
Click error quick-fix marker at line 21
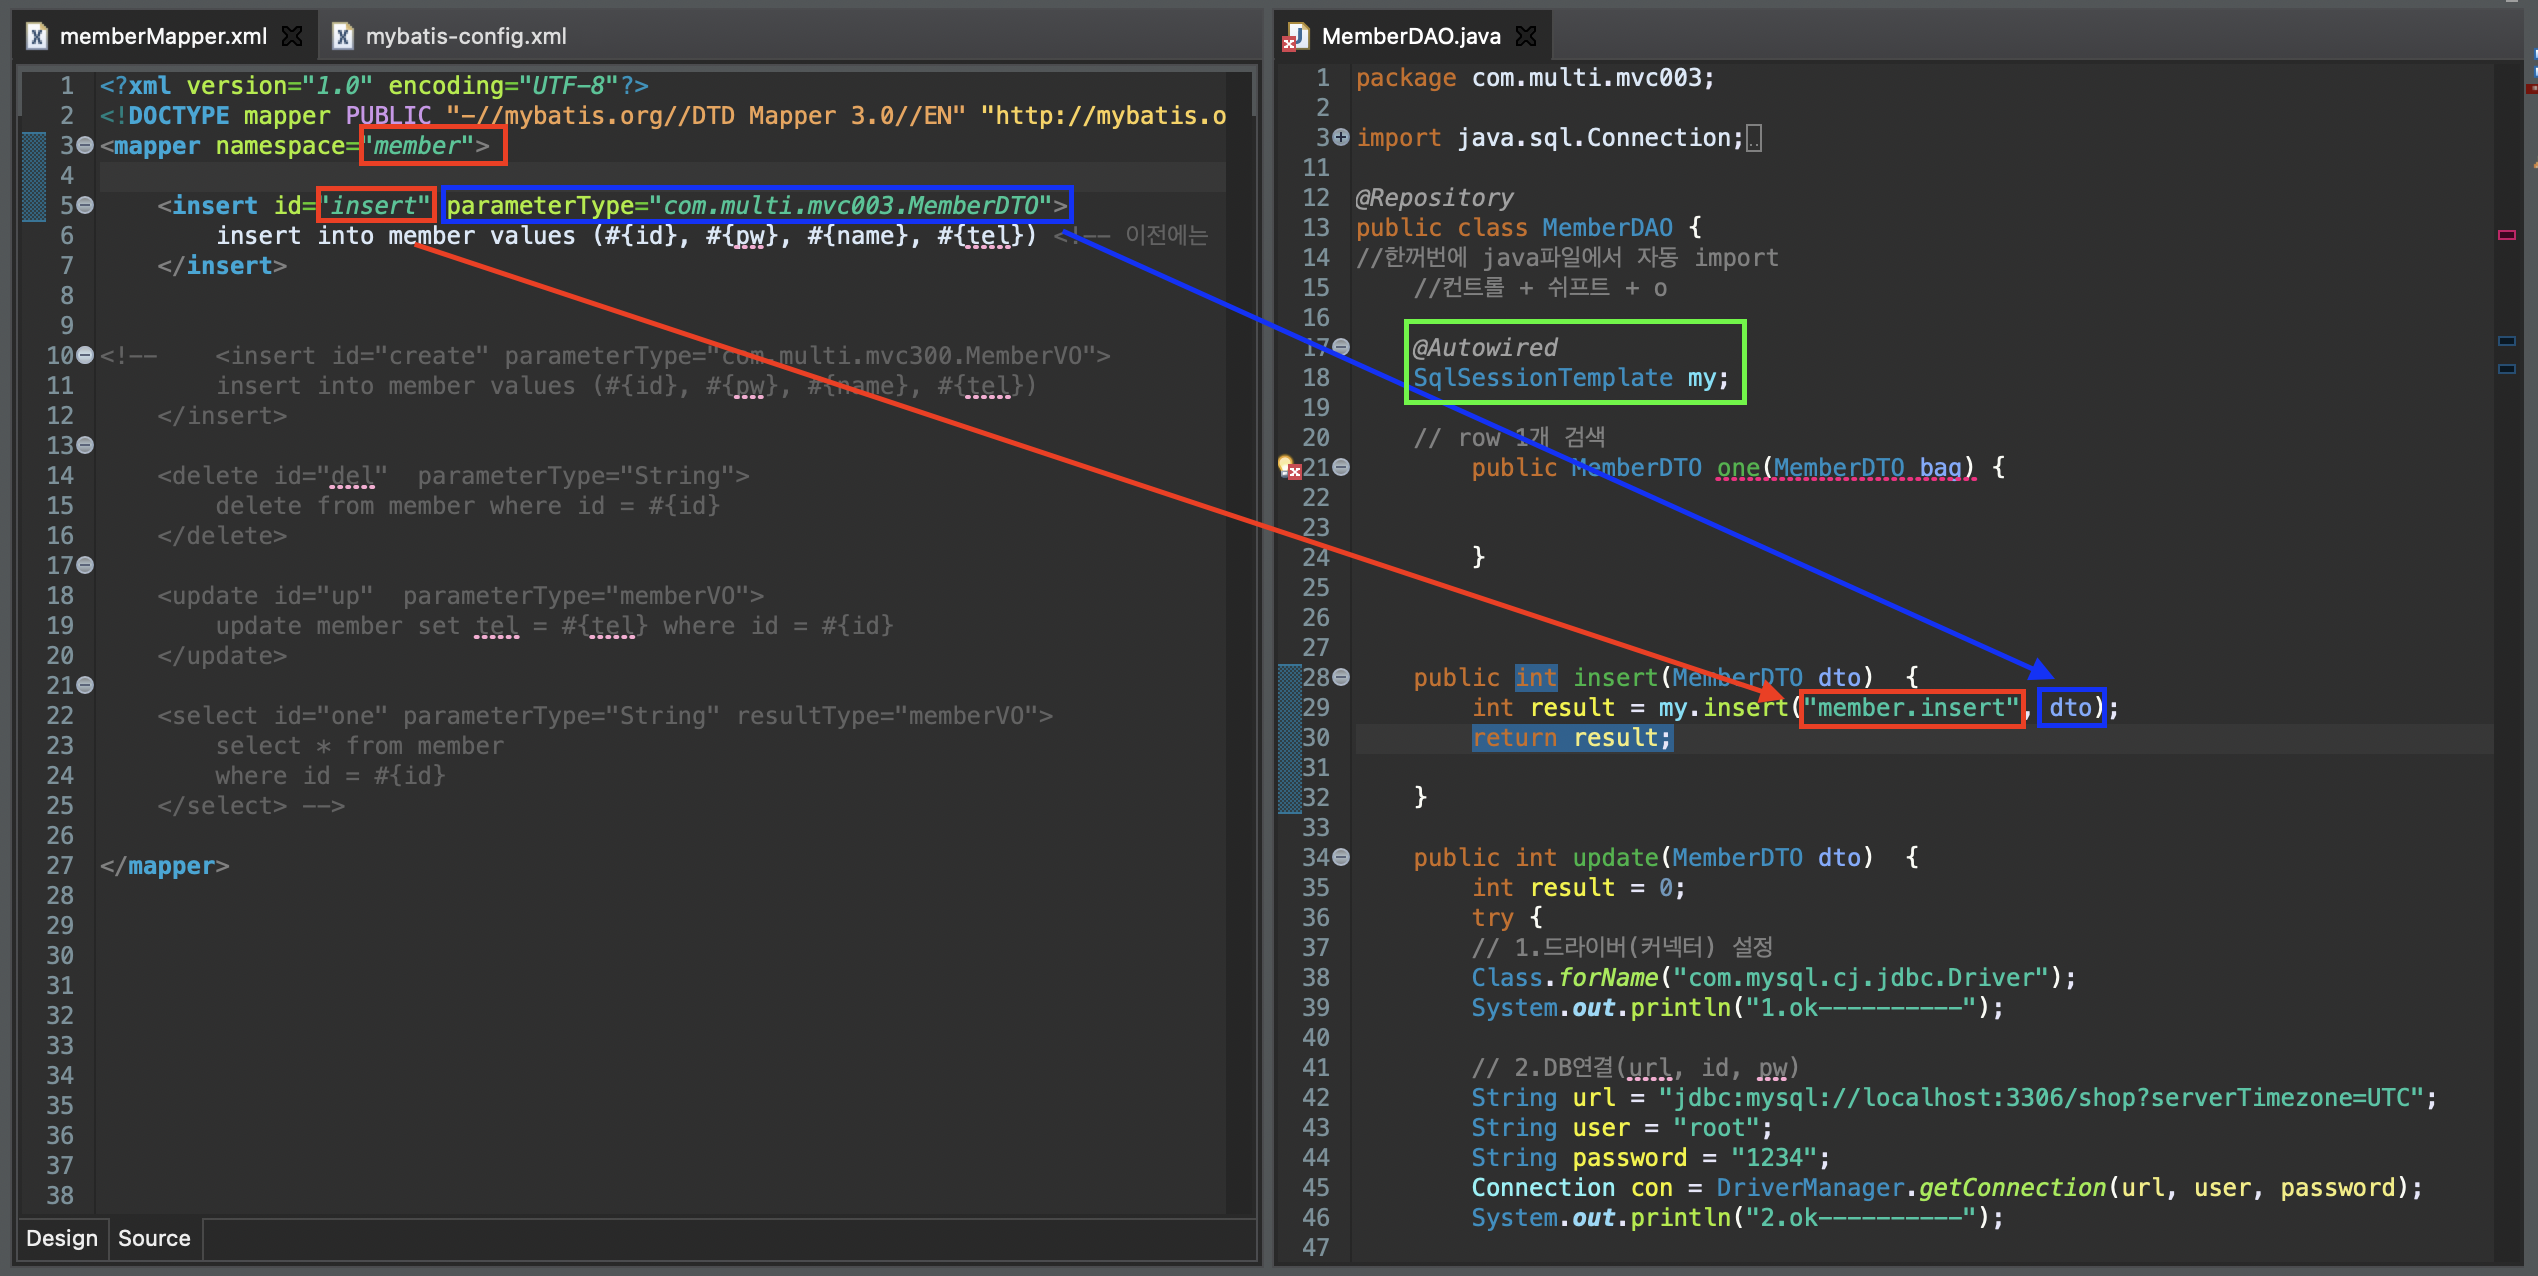(x=1289, y=467)
